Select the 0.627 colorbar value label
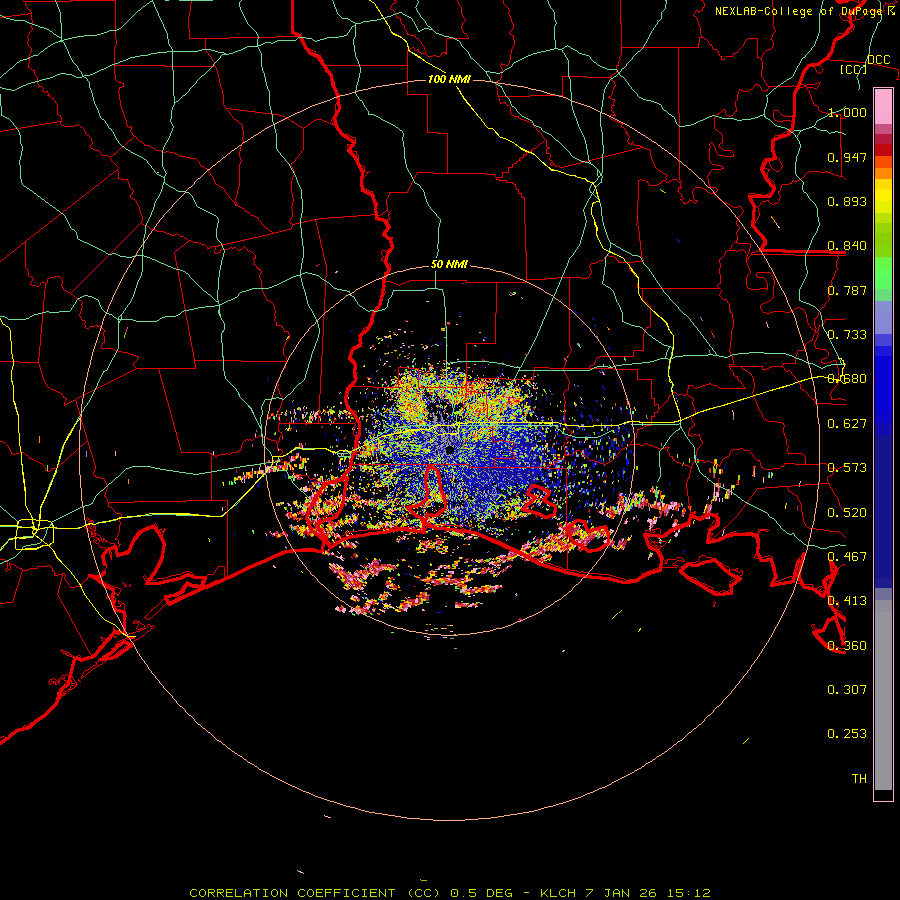Viewport: 900px width, 900px height. click(x=847, y=424)
